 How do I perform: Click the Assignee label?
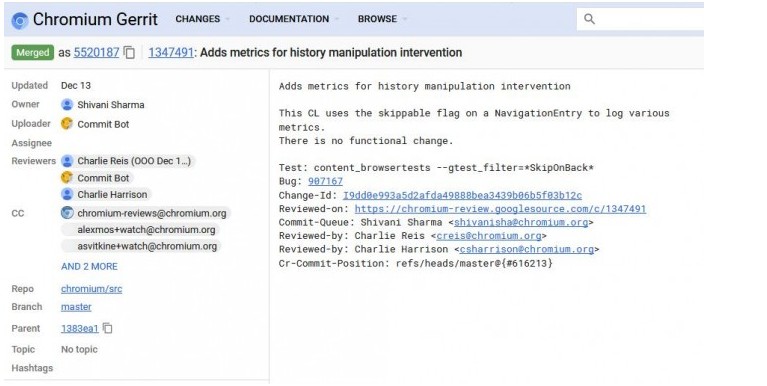32,143
